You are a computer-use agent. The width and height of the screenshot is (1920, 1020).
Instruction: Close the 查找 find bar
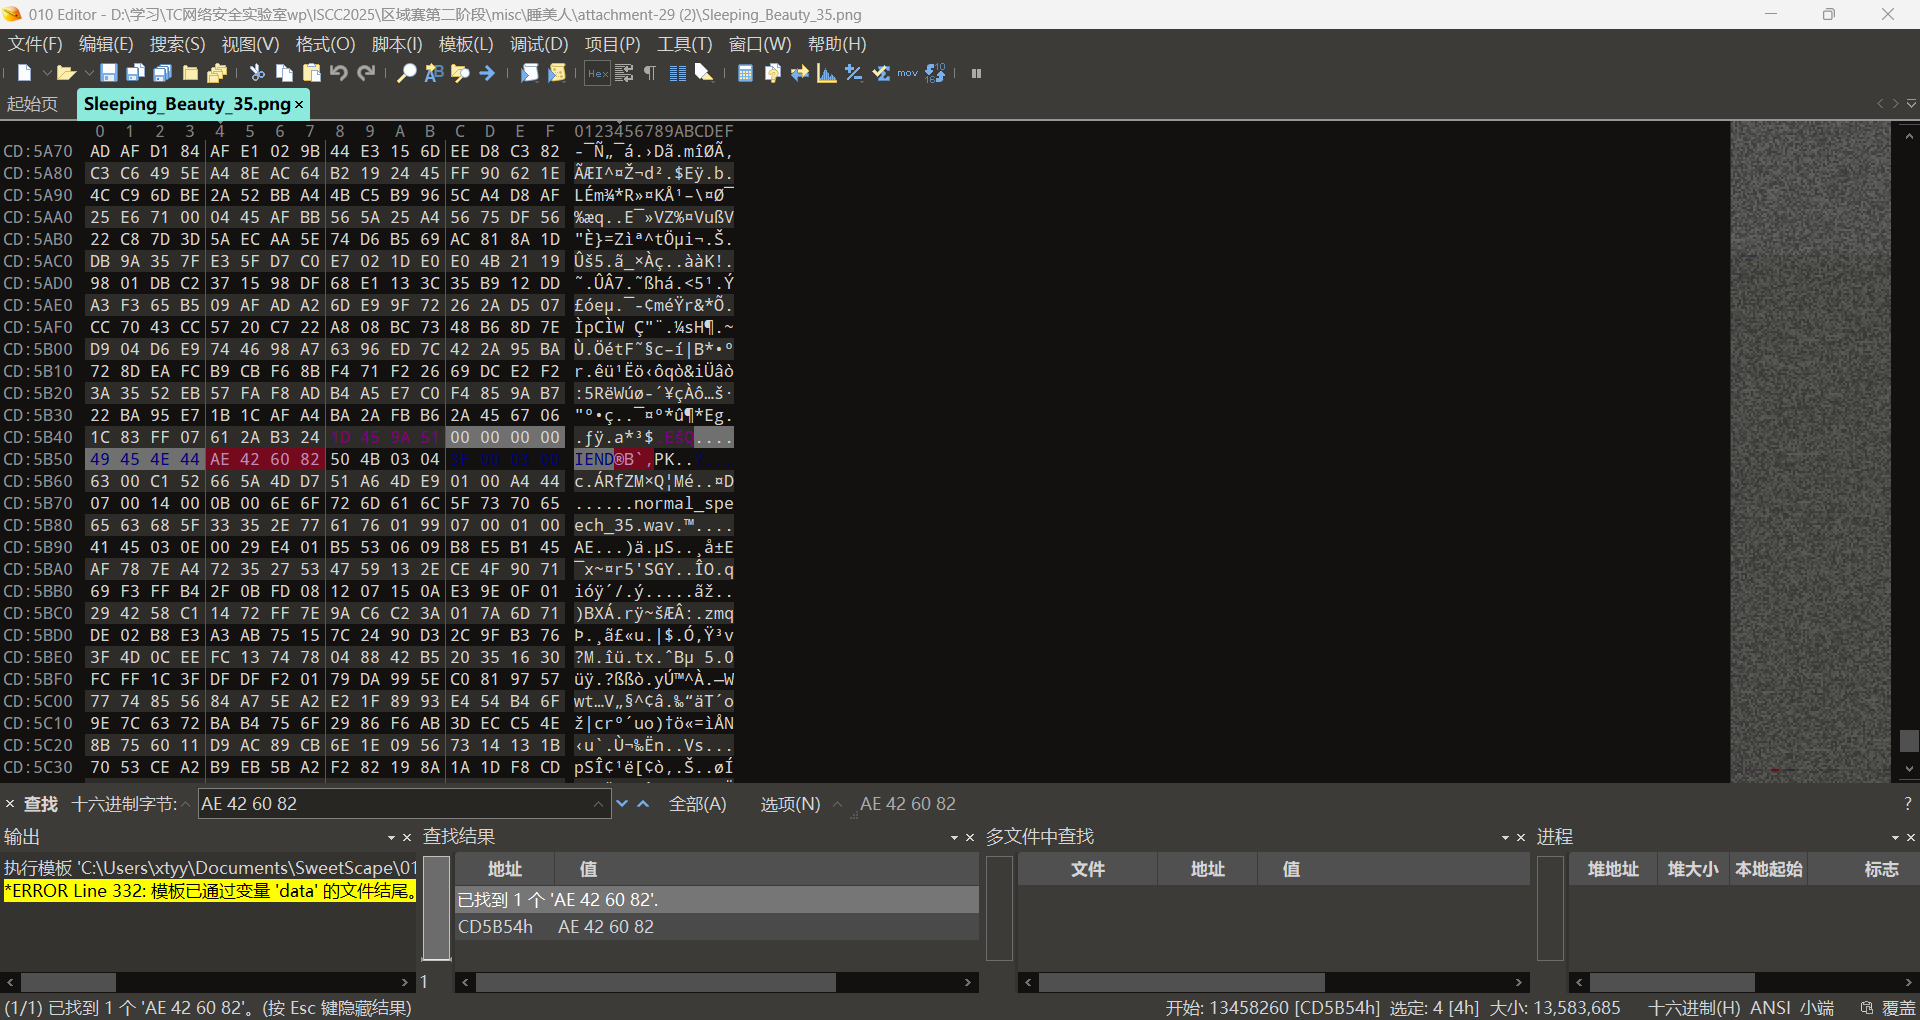pos(10,804)
